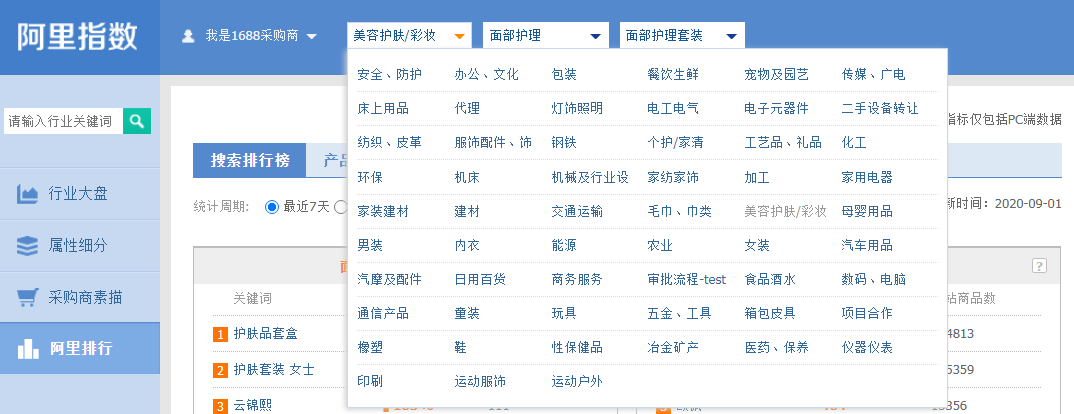Open 阿里排行 in the sidebar

point(79,348)
